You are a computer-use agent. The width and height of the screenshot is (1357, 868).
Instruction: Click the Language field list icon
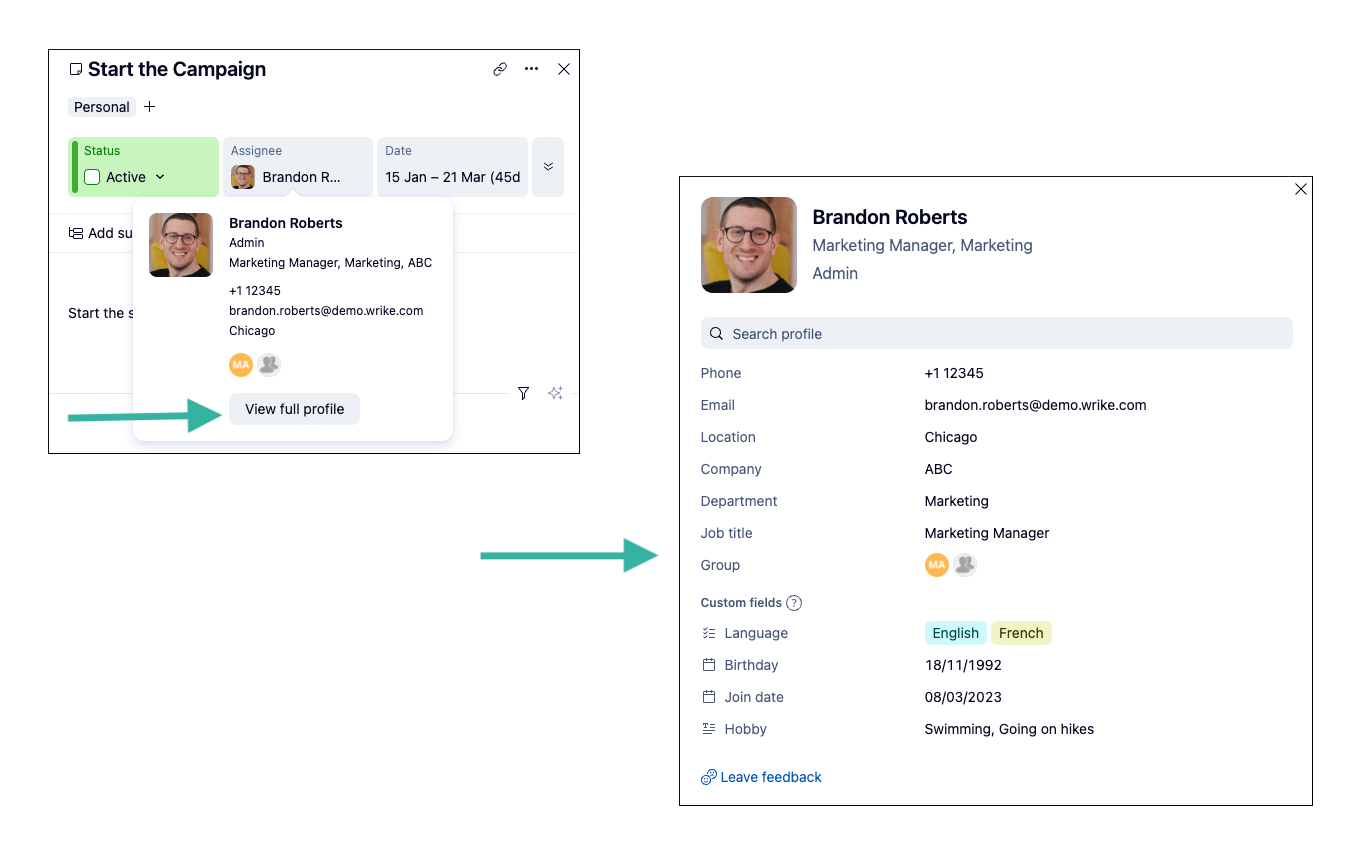pyautogui.click(x=709, y=633)
